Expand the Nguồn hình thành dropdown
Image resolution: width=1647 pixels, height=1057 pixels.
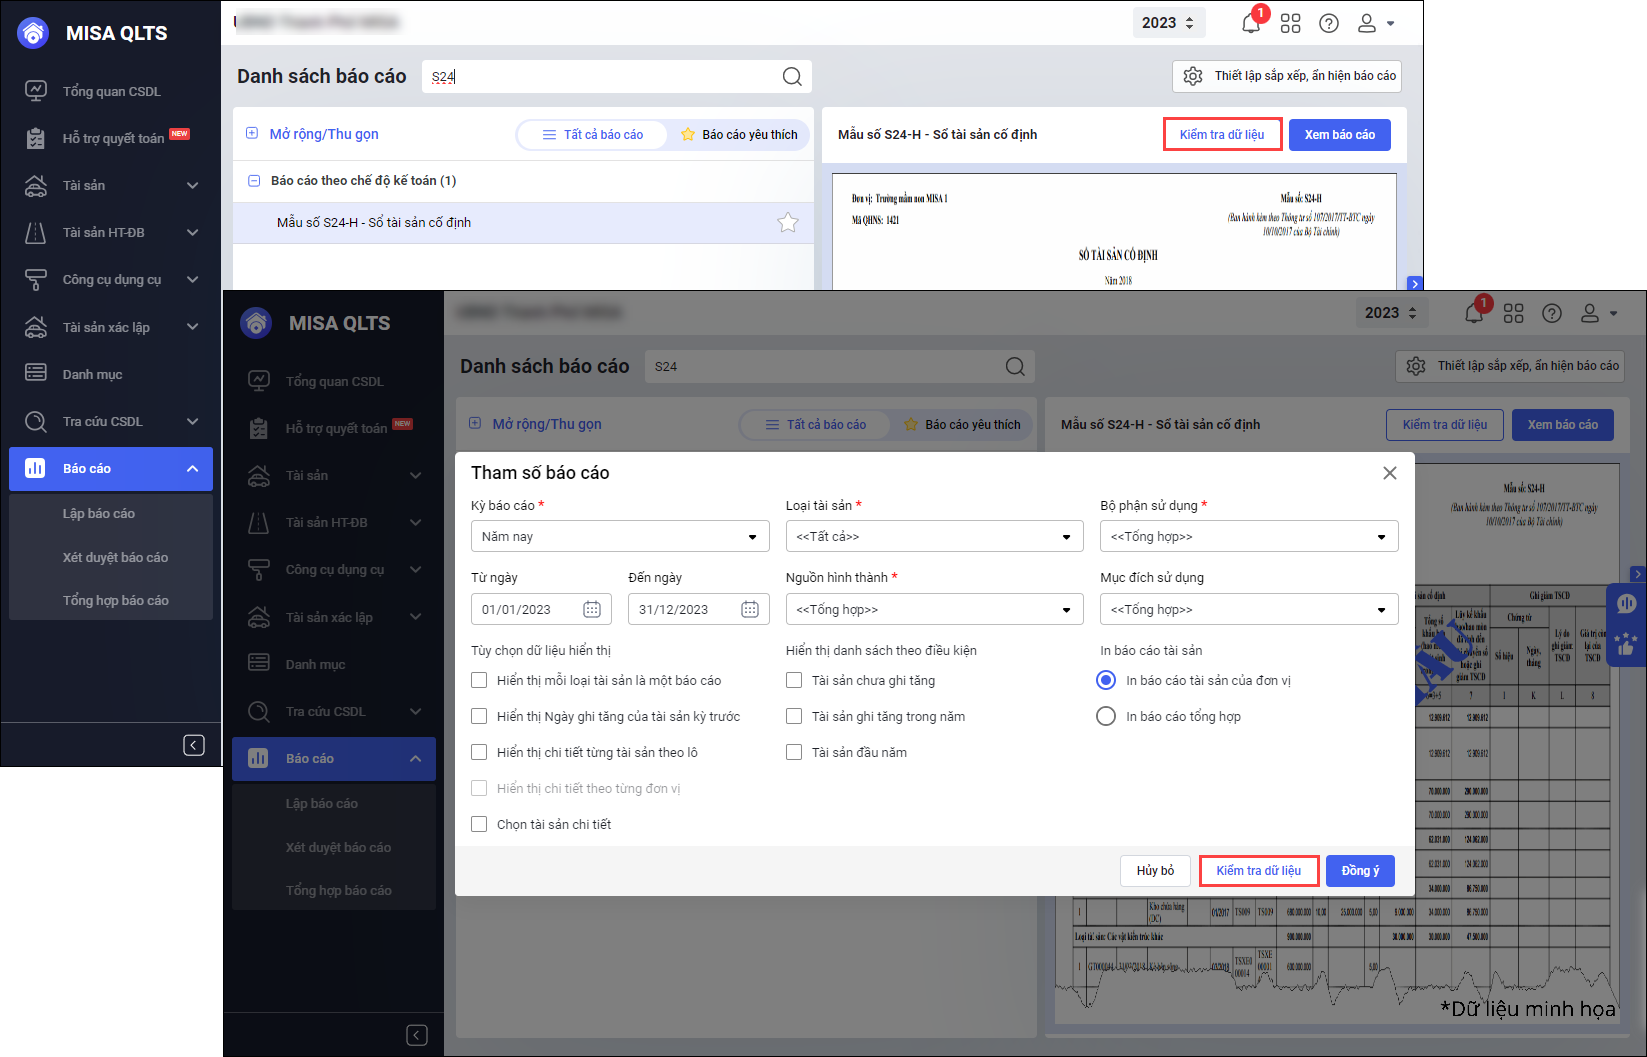(934, 610)
